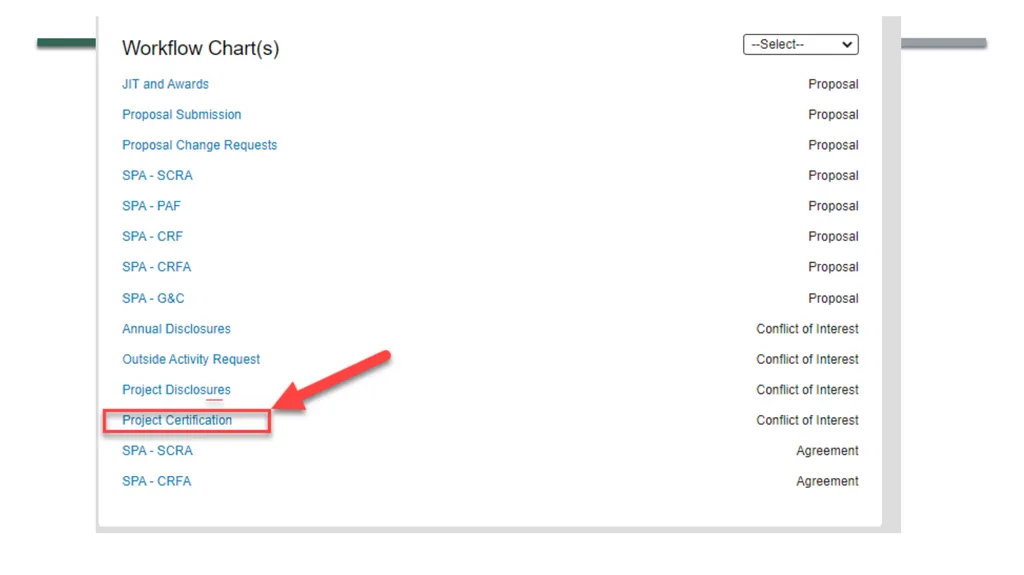Viewport: 1024px width, 575px height.
Task: Open the SPA - PAF workflow link
Action: tap(152, 206)
